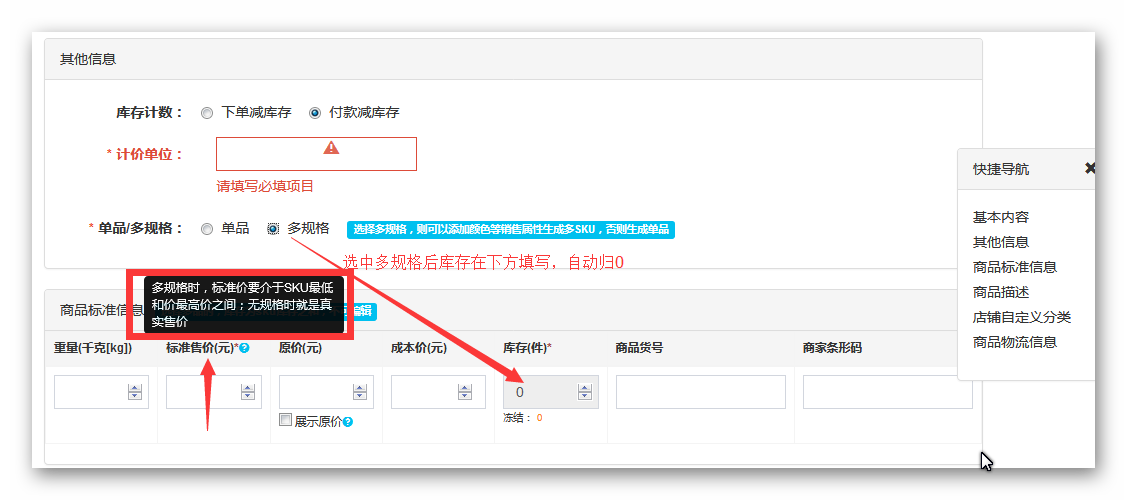1127x500 pixels.
Task: Click the 商家条形码 input field
Action: [x=888, y=392]
